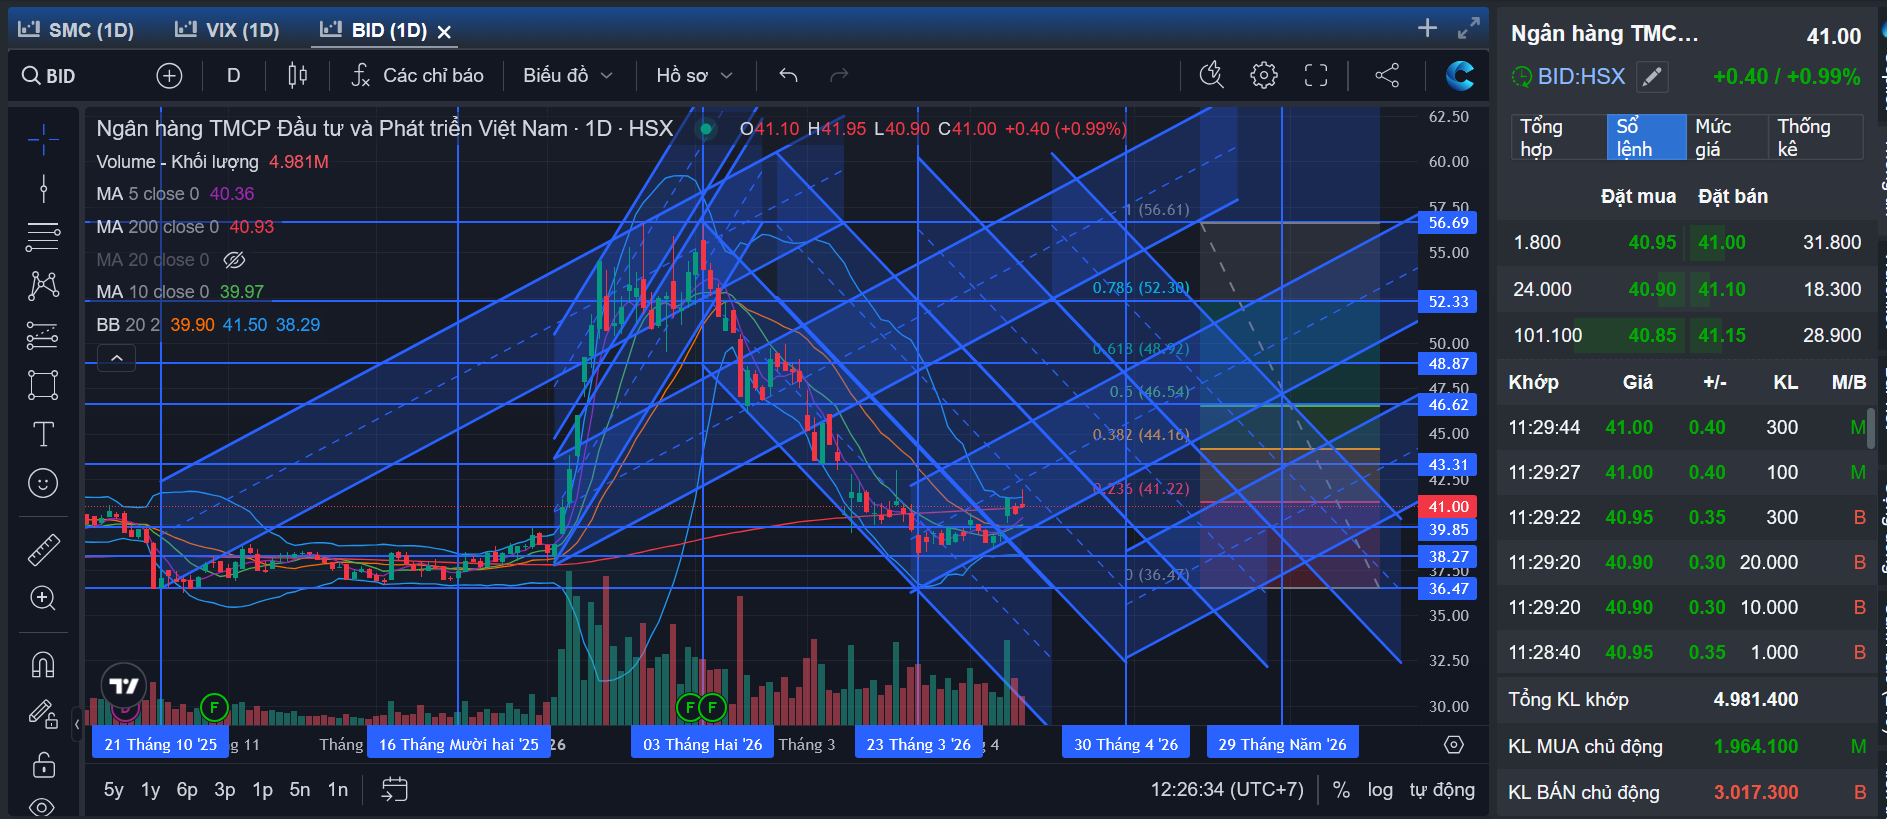Click the 56.69 price level label
1887x819 pixels.
point(1448,223)
